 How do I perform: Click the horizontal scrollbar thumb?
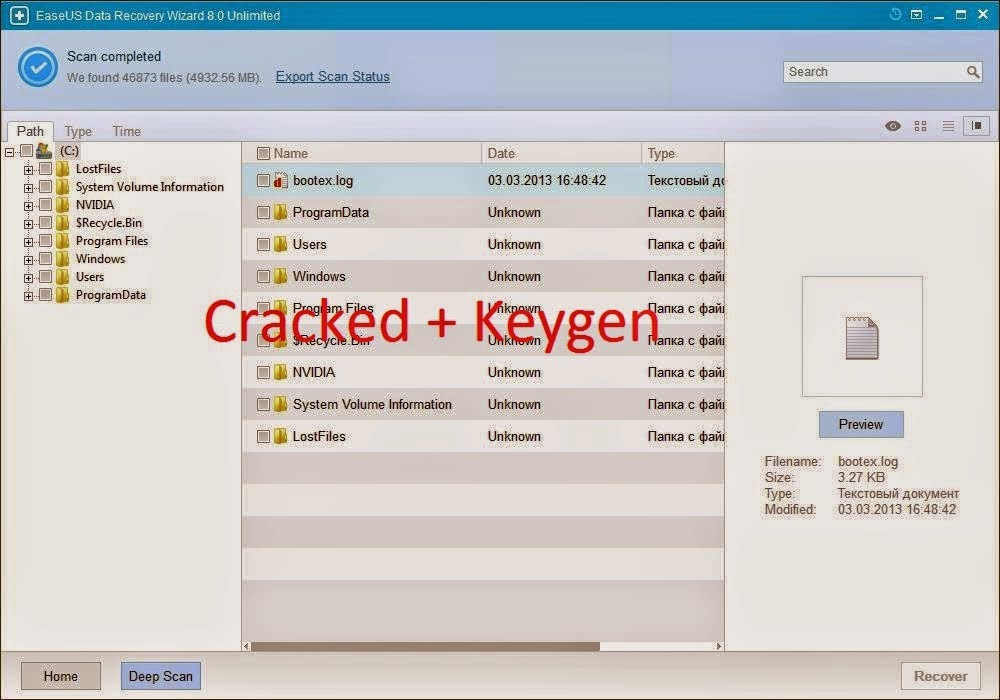tap(425, 646)
